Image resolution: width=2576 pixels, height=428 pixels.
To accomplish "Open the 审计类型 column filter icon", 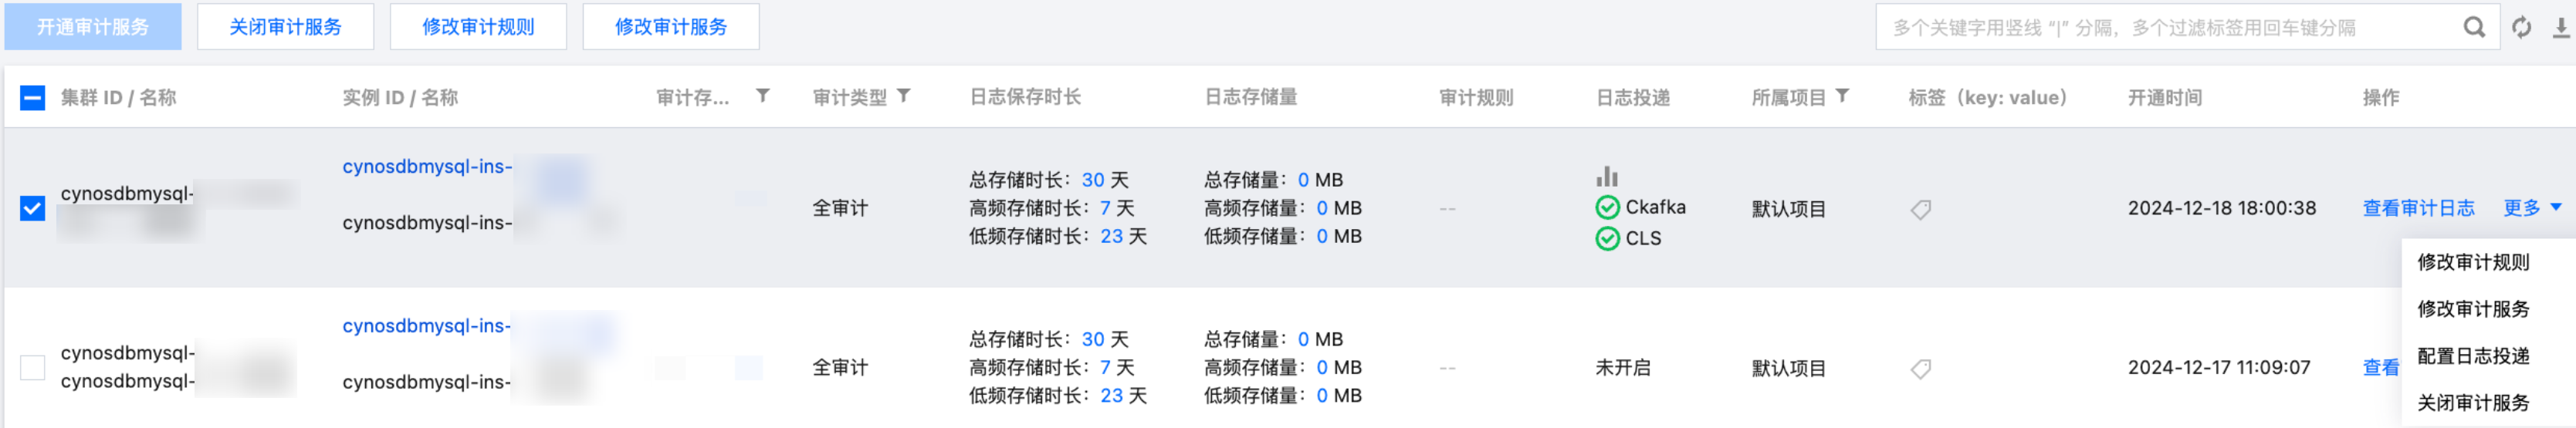I will click(903, 96).
